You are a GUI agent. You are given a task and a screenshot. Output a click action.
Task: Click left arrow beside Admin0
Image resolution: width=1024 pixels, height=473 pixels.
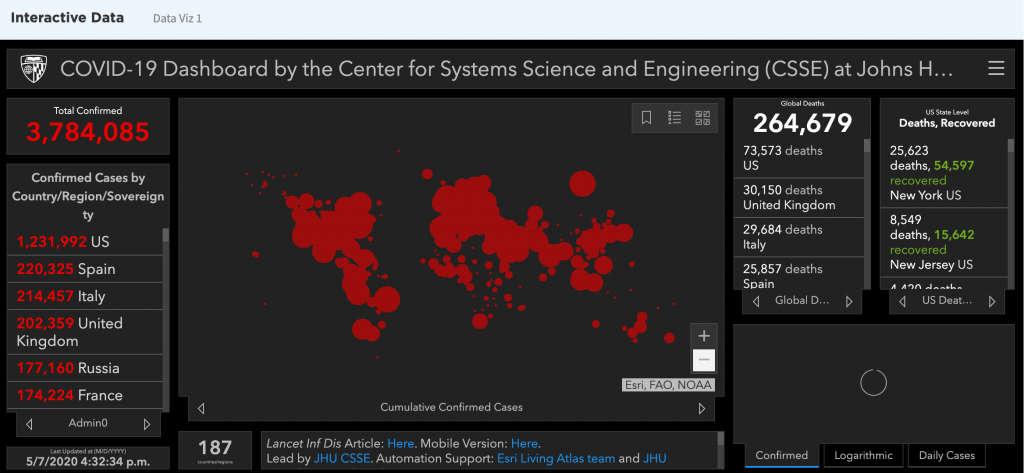29,423
